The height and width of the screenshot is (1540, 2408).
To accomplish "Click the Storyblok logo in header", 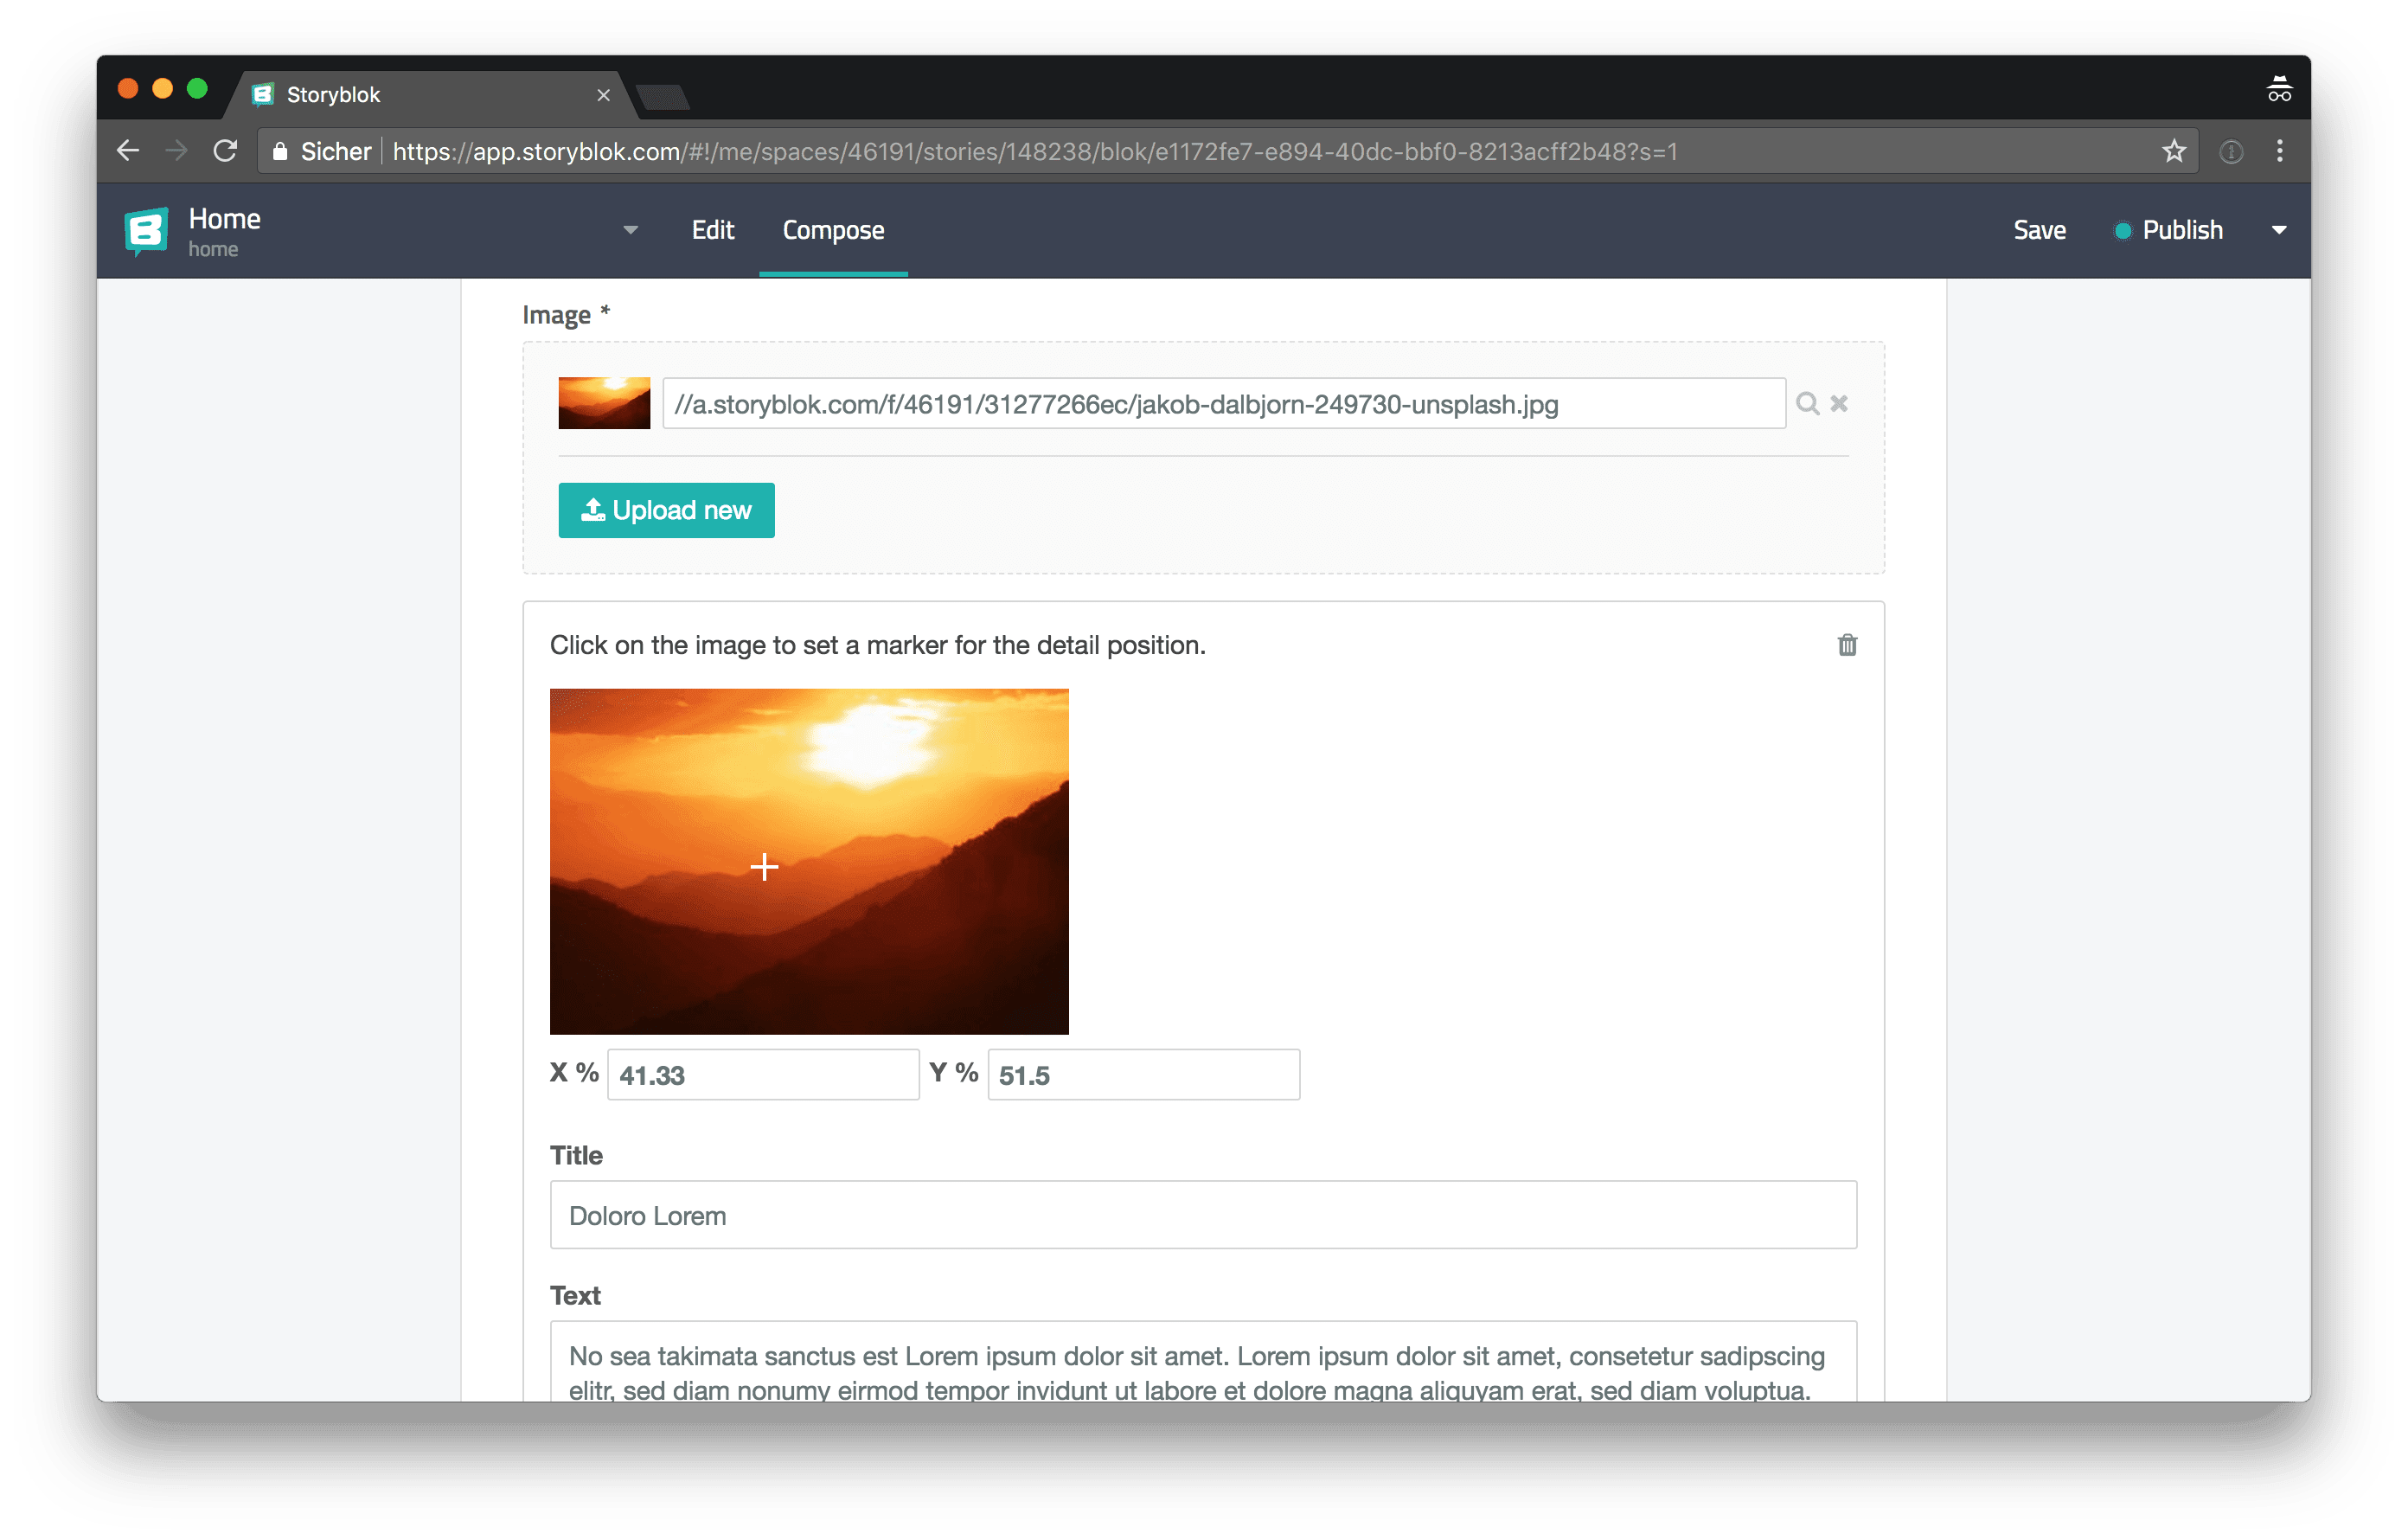I will pos(146,231).
